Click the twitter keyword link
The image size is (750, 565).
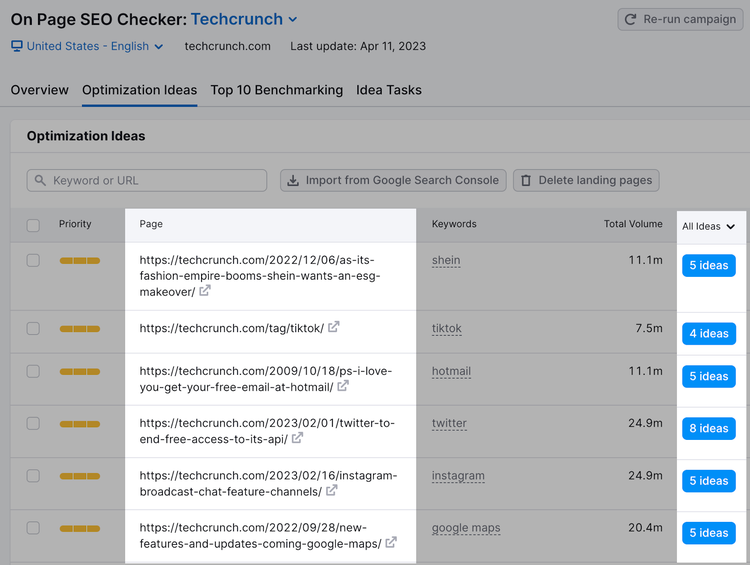pyautogui.click(x=449, y=423)
